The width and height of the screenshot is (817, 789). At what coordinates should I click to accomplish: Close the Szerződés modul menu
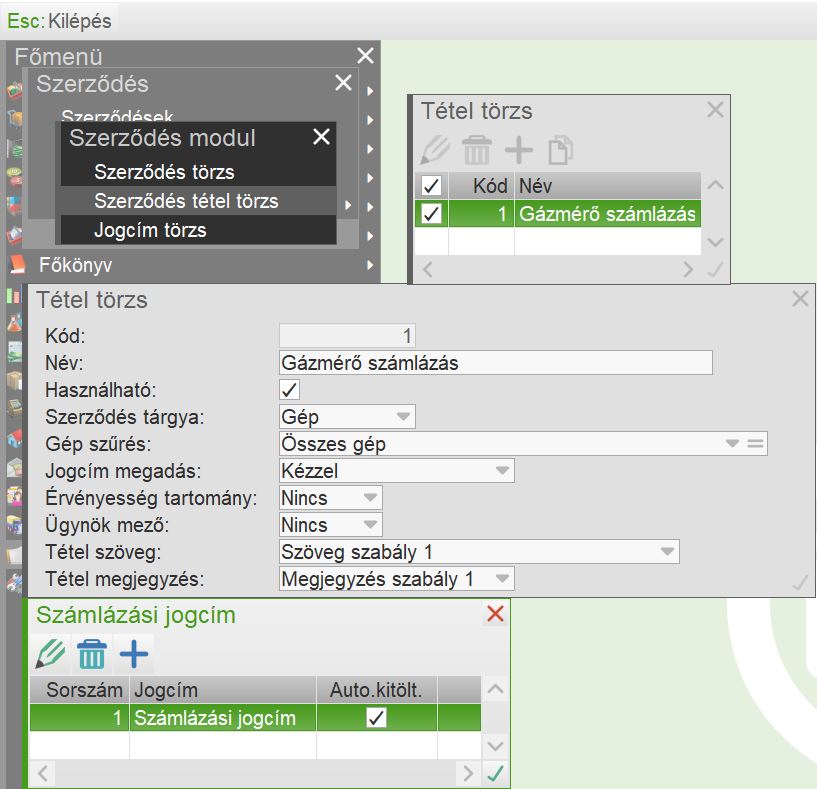[321, 137]
